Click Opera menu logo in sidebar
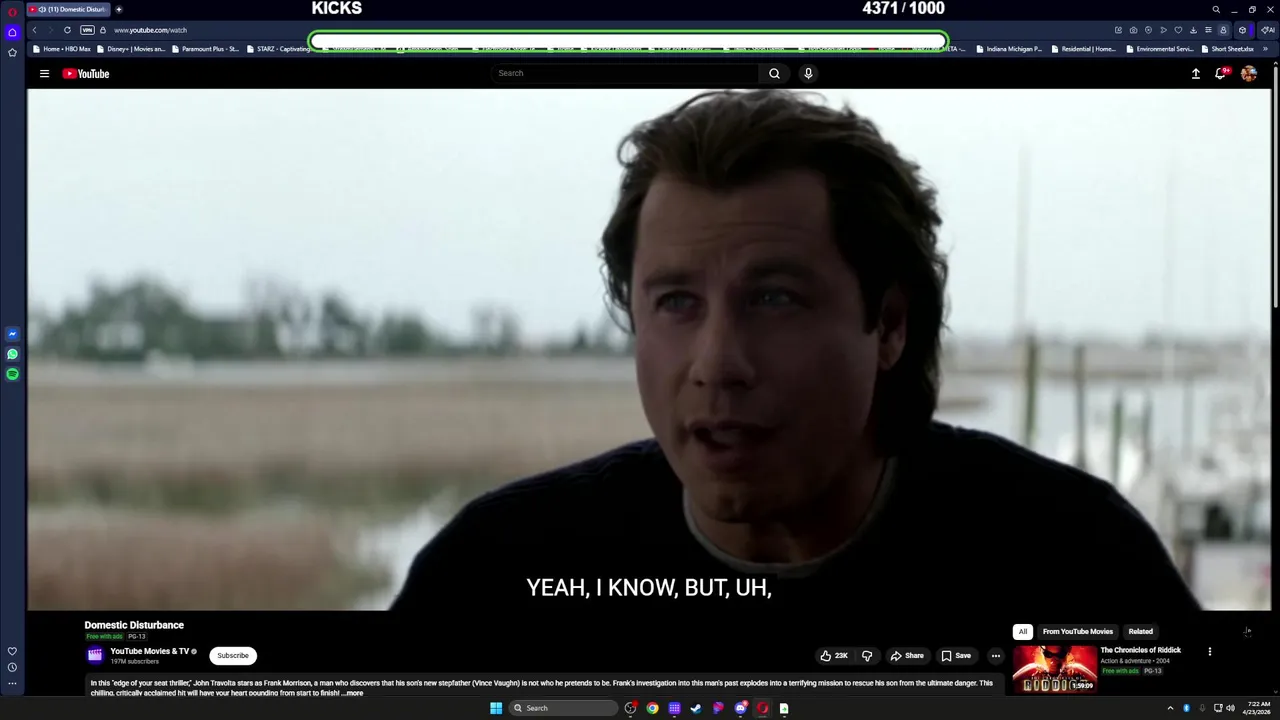Image resolution: width=1280 pixels, height=720 pixels. [12, 12]
